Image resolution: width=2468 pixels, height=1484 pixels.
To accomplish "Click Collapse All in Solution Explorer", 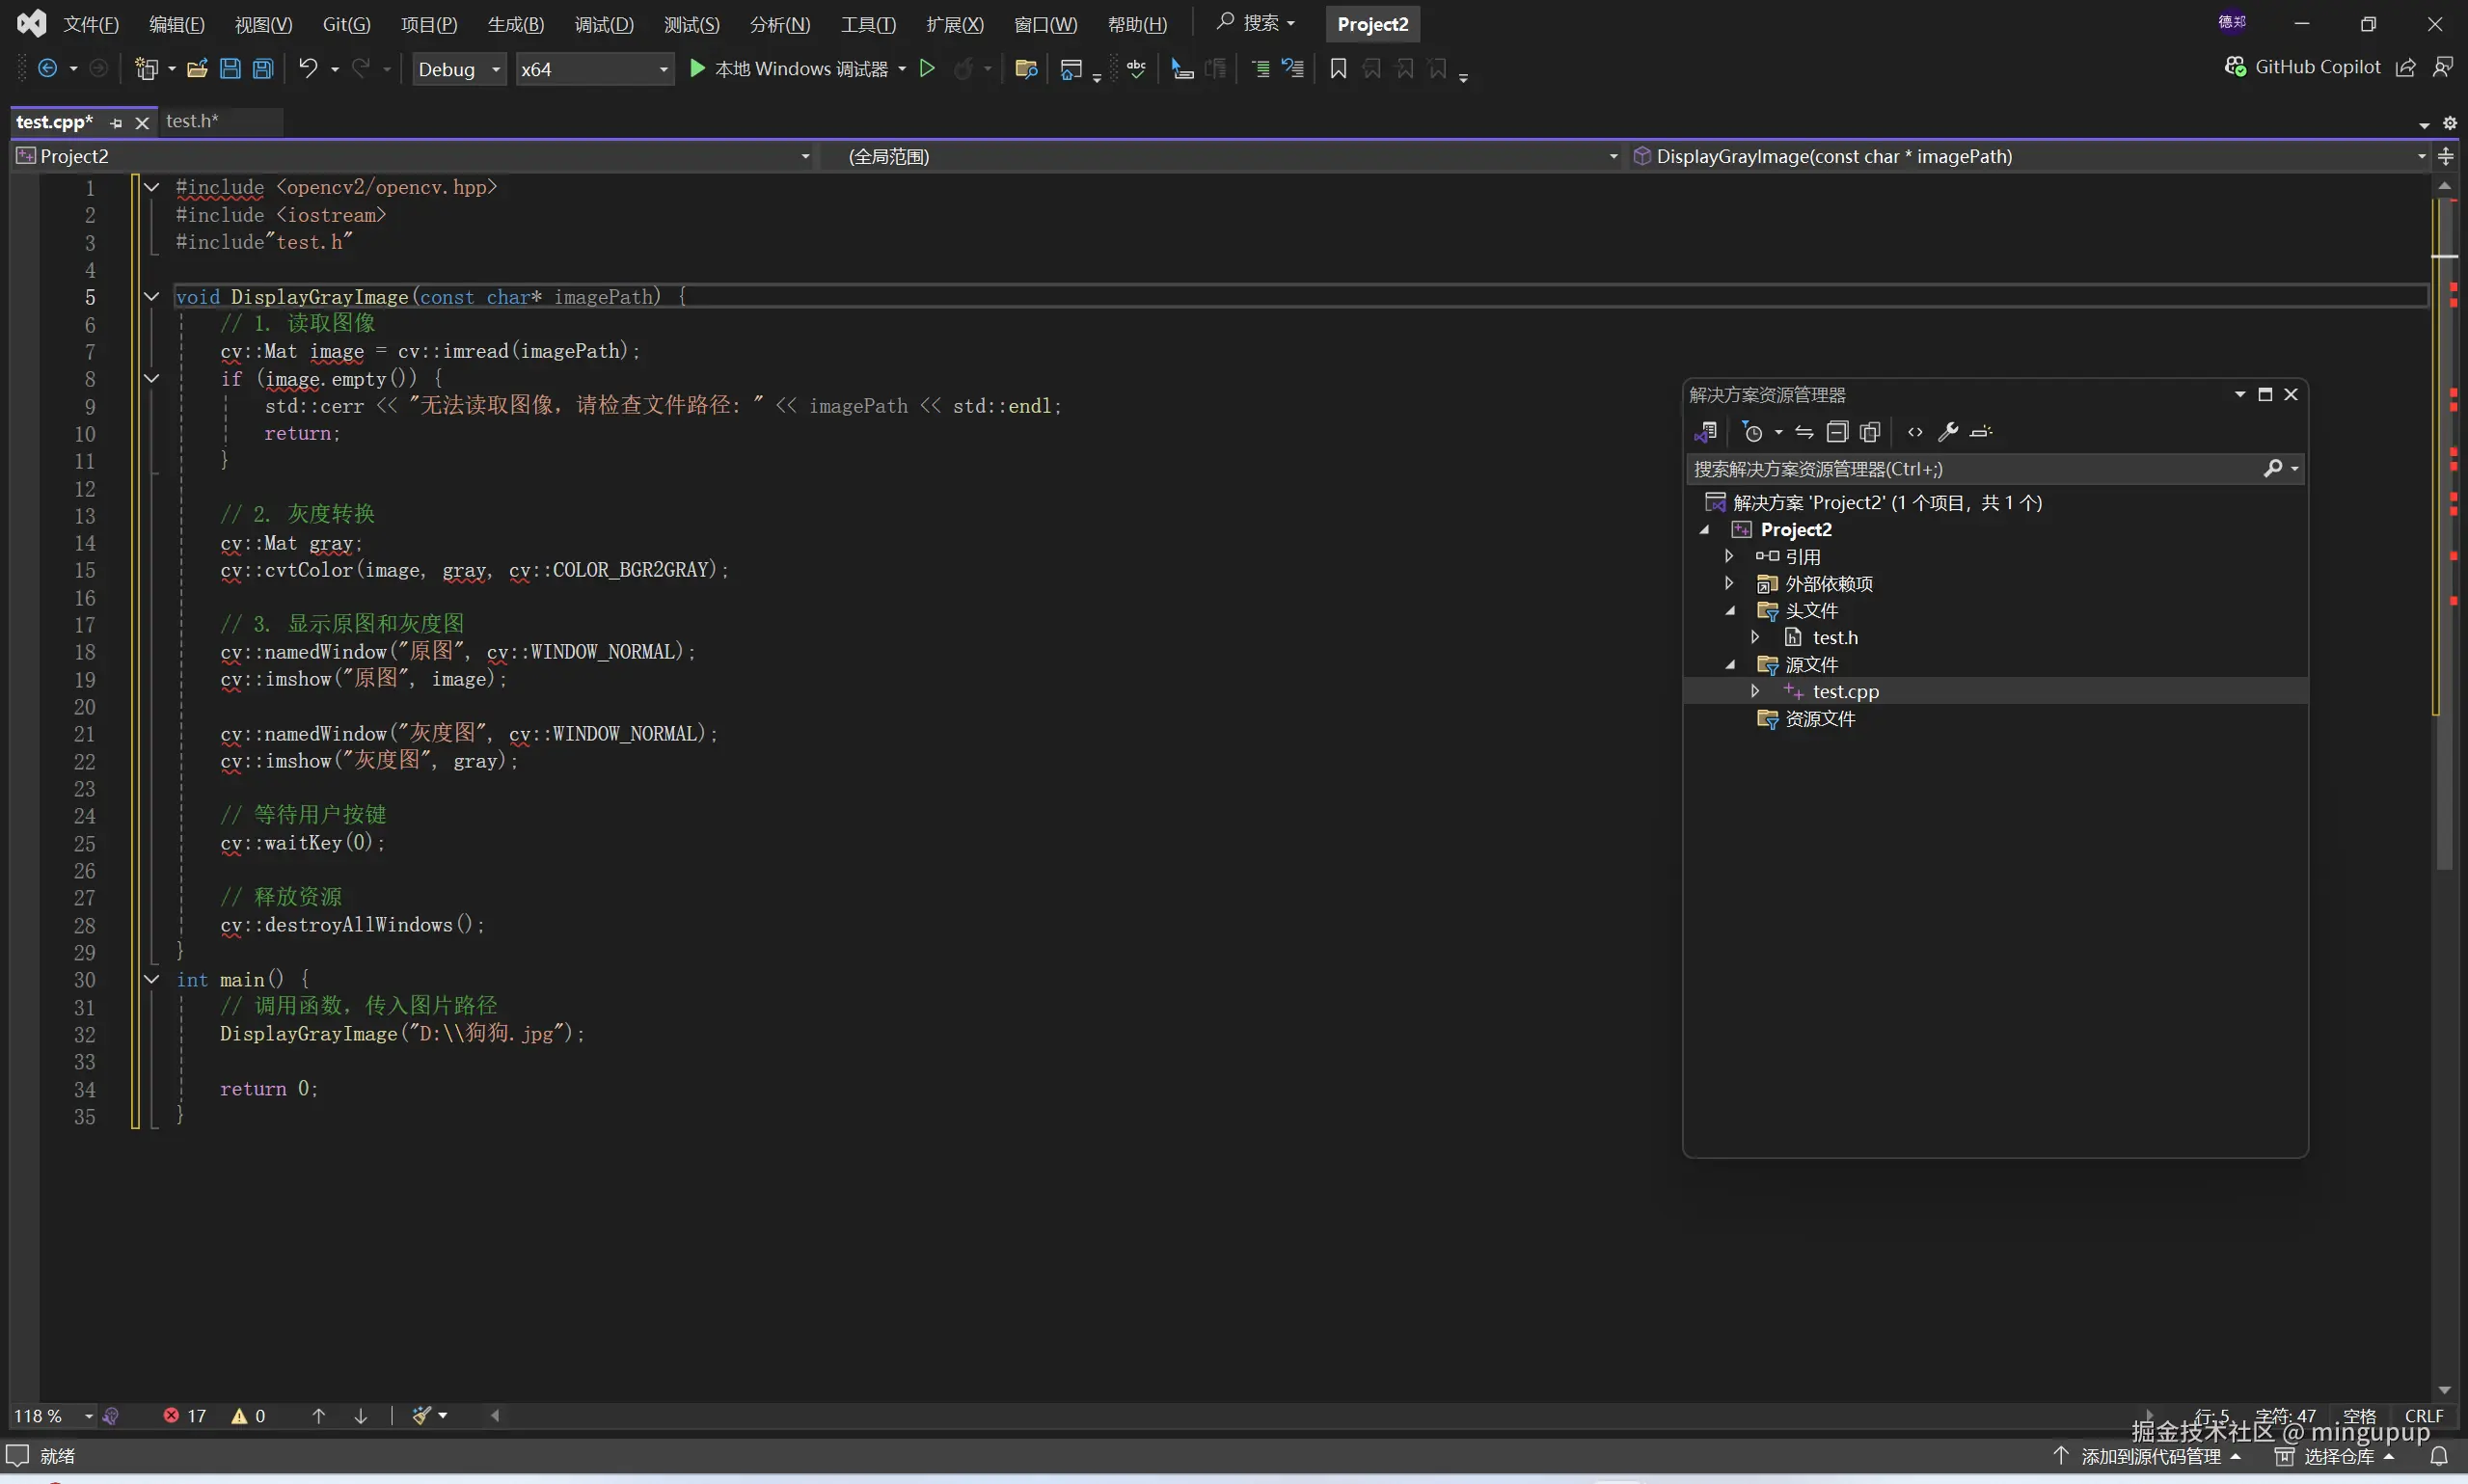I will [x=1837, y=432].
